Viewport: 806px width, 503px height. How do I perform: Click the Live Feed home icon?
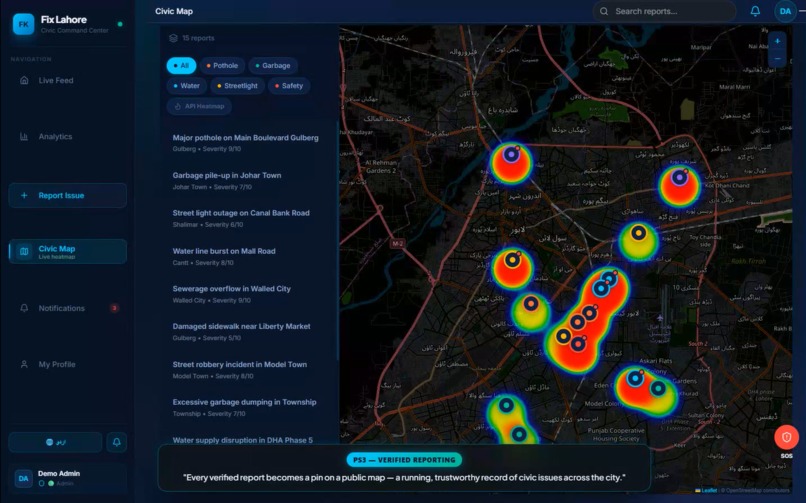point(24,80)
